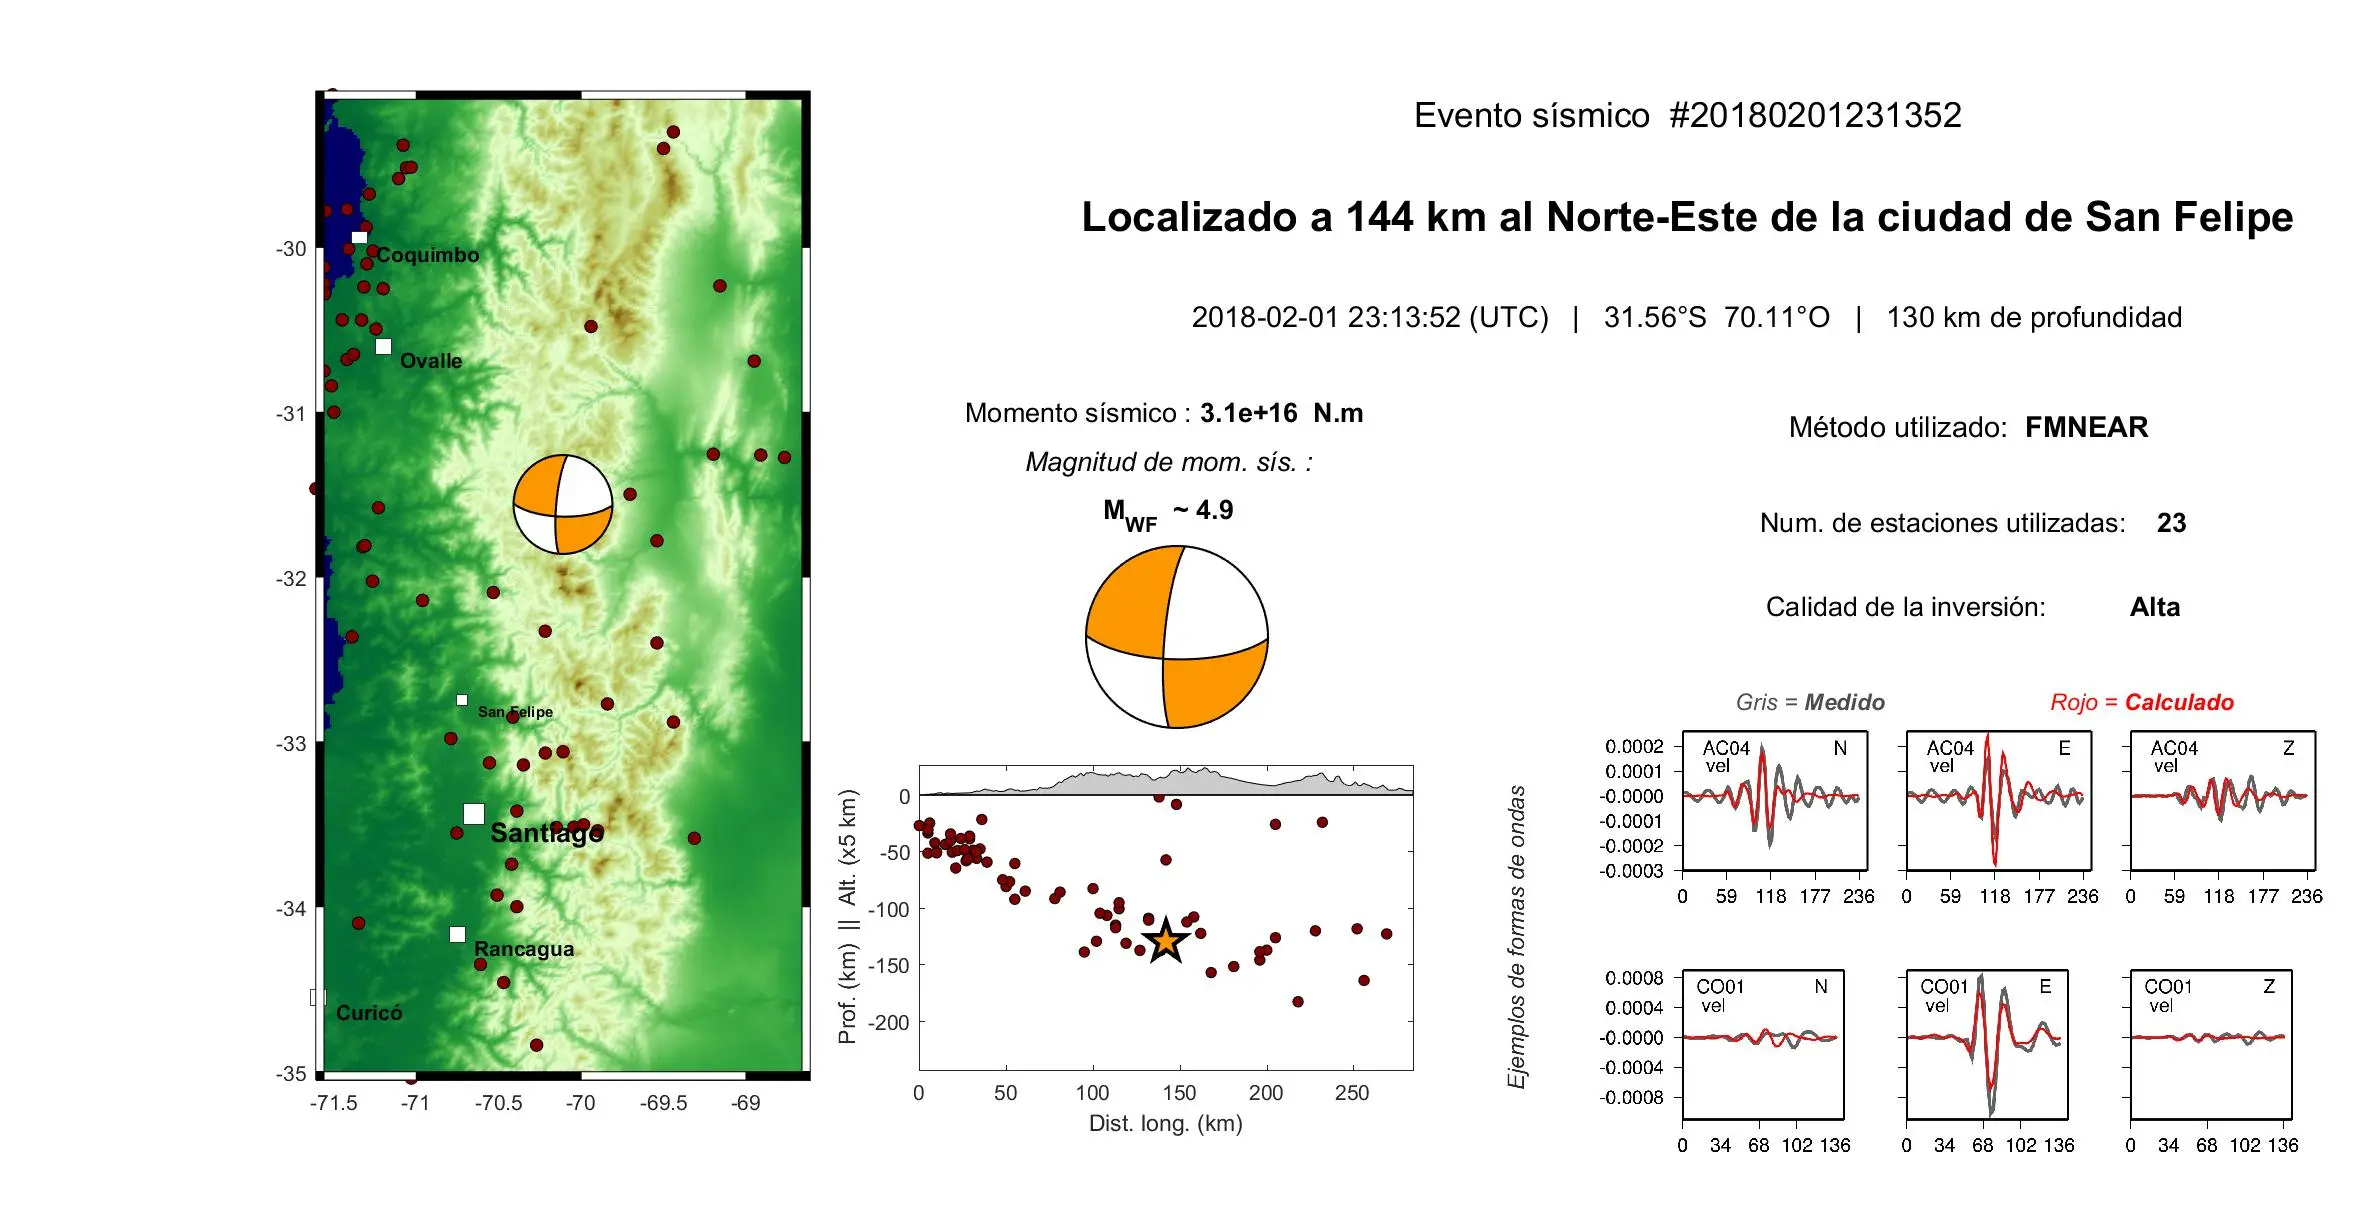The width and height of the screenshot is (2378, 1212).
Task: Click the station count '23'
Action: [2172, 523]
